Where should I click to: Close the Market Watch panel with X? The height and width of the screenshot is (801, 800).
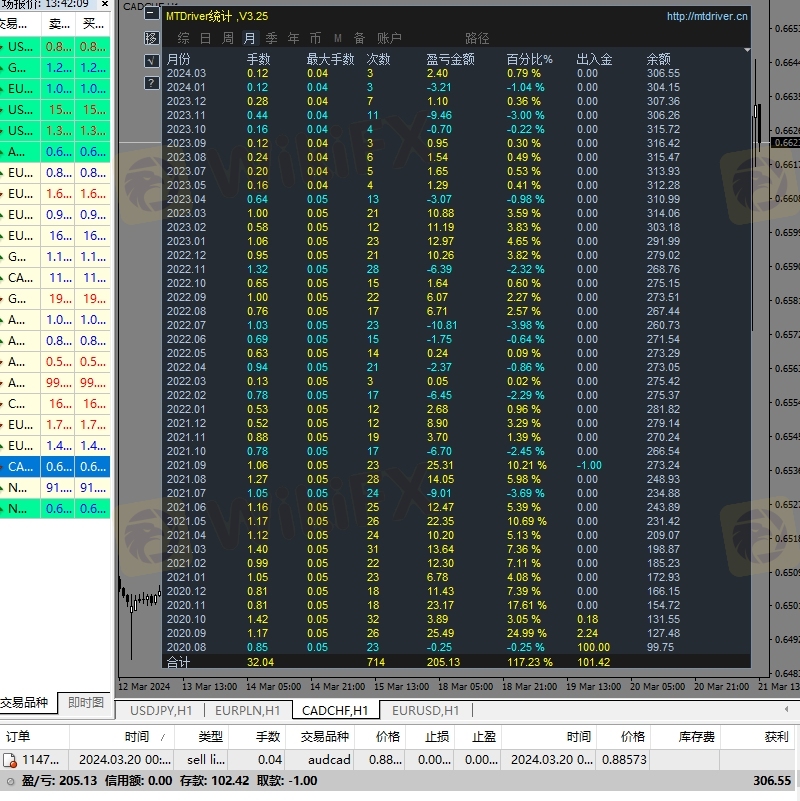(x=105, y=4)
